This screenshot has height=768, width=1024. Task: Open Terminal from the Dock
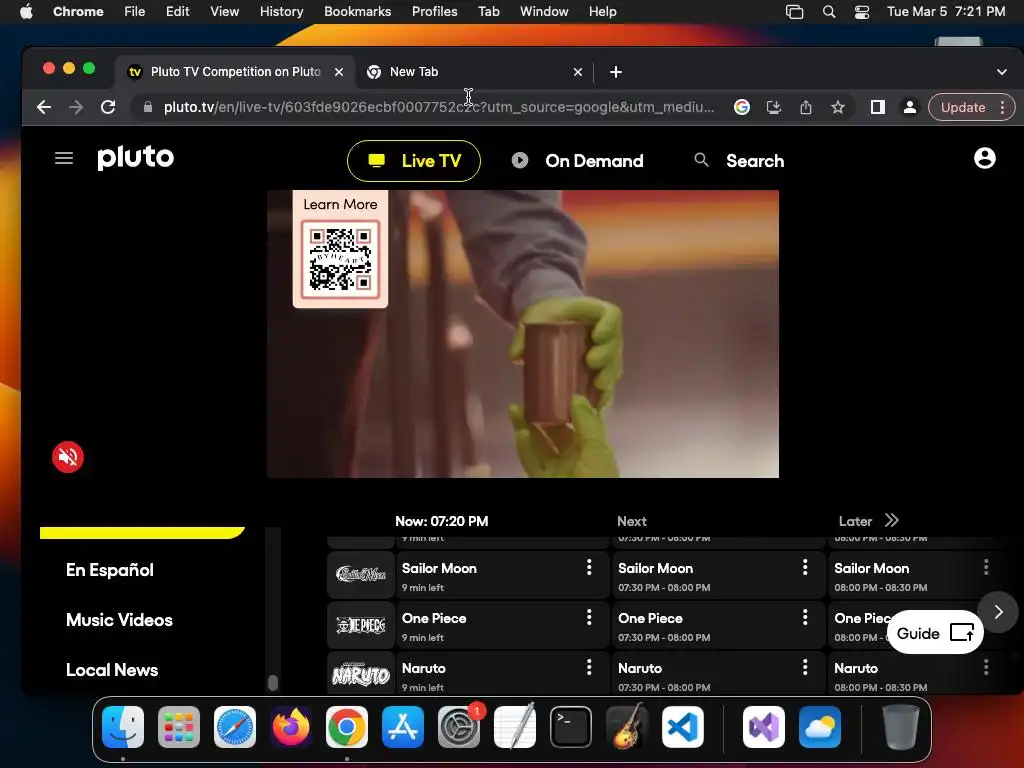click(x=571, y=727)
